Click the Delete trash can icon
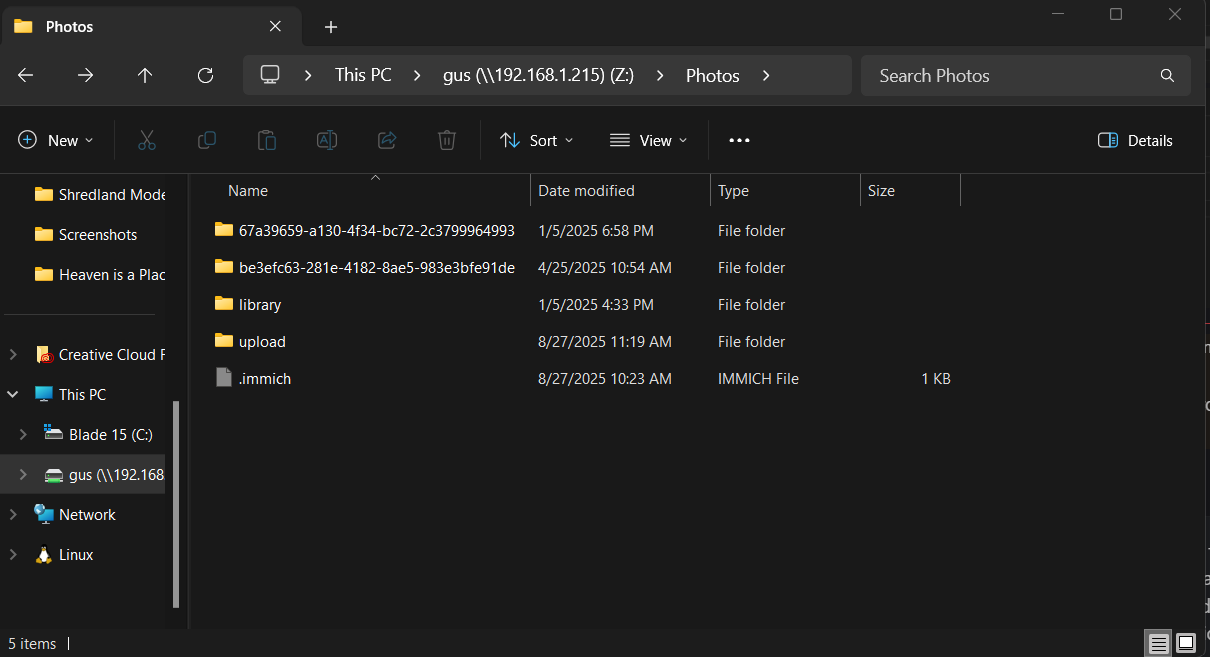The height and width of the screenshot is (657, 1210). pyautogui.click(x=447, y=140)
